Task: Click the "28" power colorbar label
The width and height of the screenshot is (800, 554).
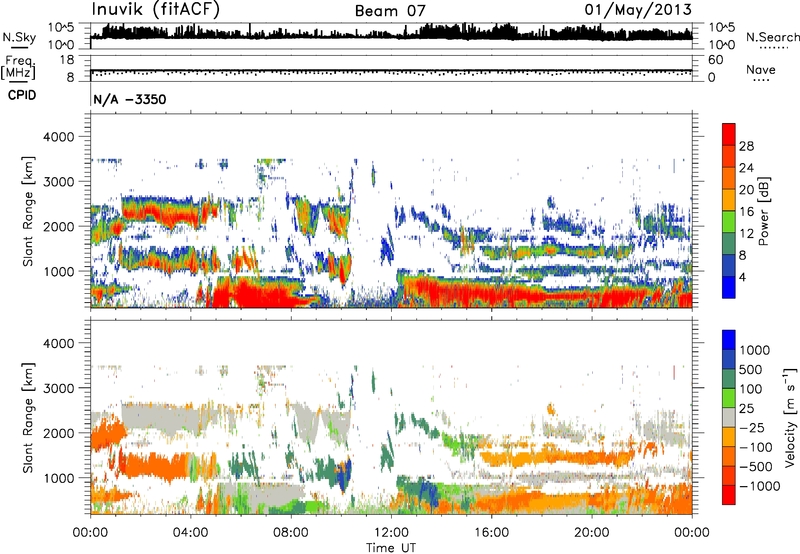Action: point(746,146)
